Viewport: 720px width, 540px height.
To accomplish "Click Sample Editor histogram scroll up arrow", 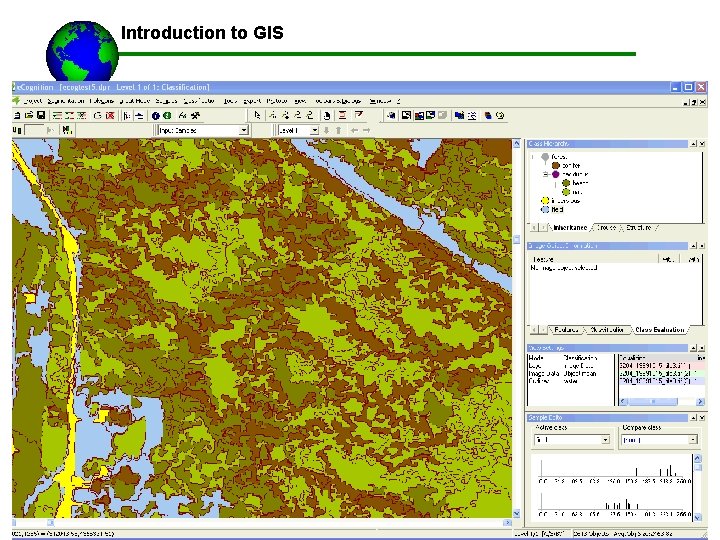I will tap(698, 458).
